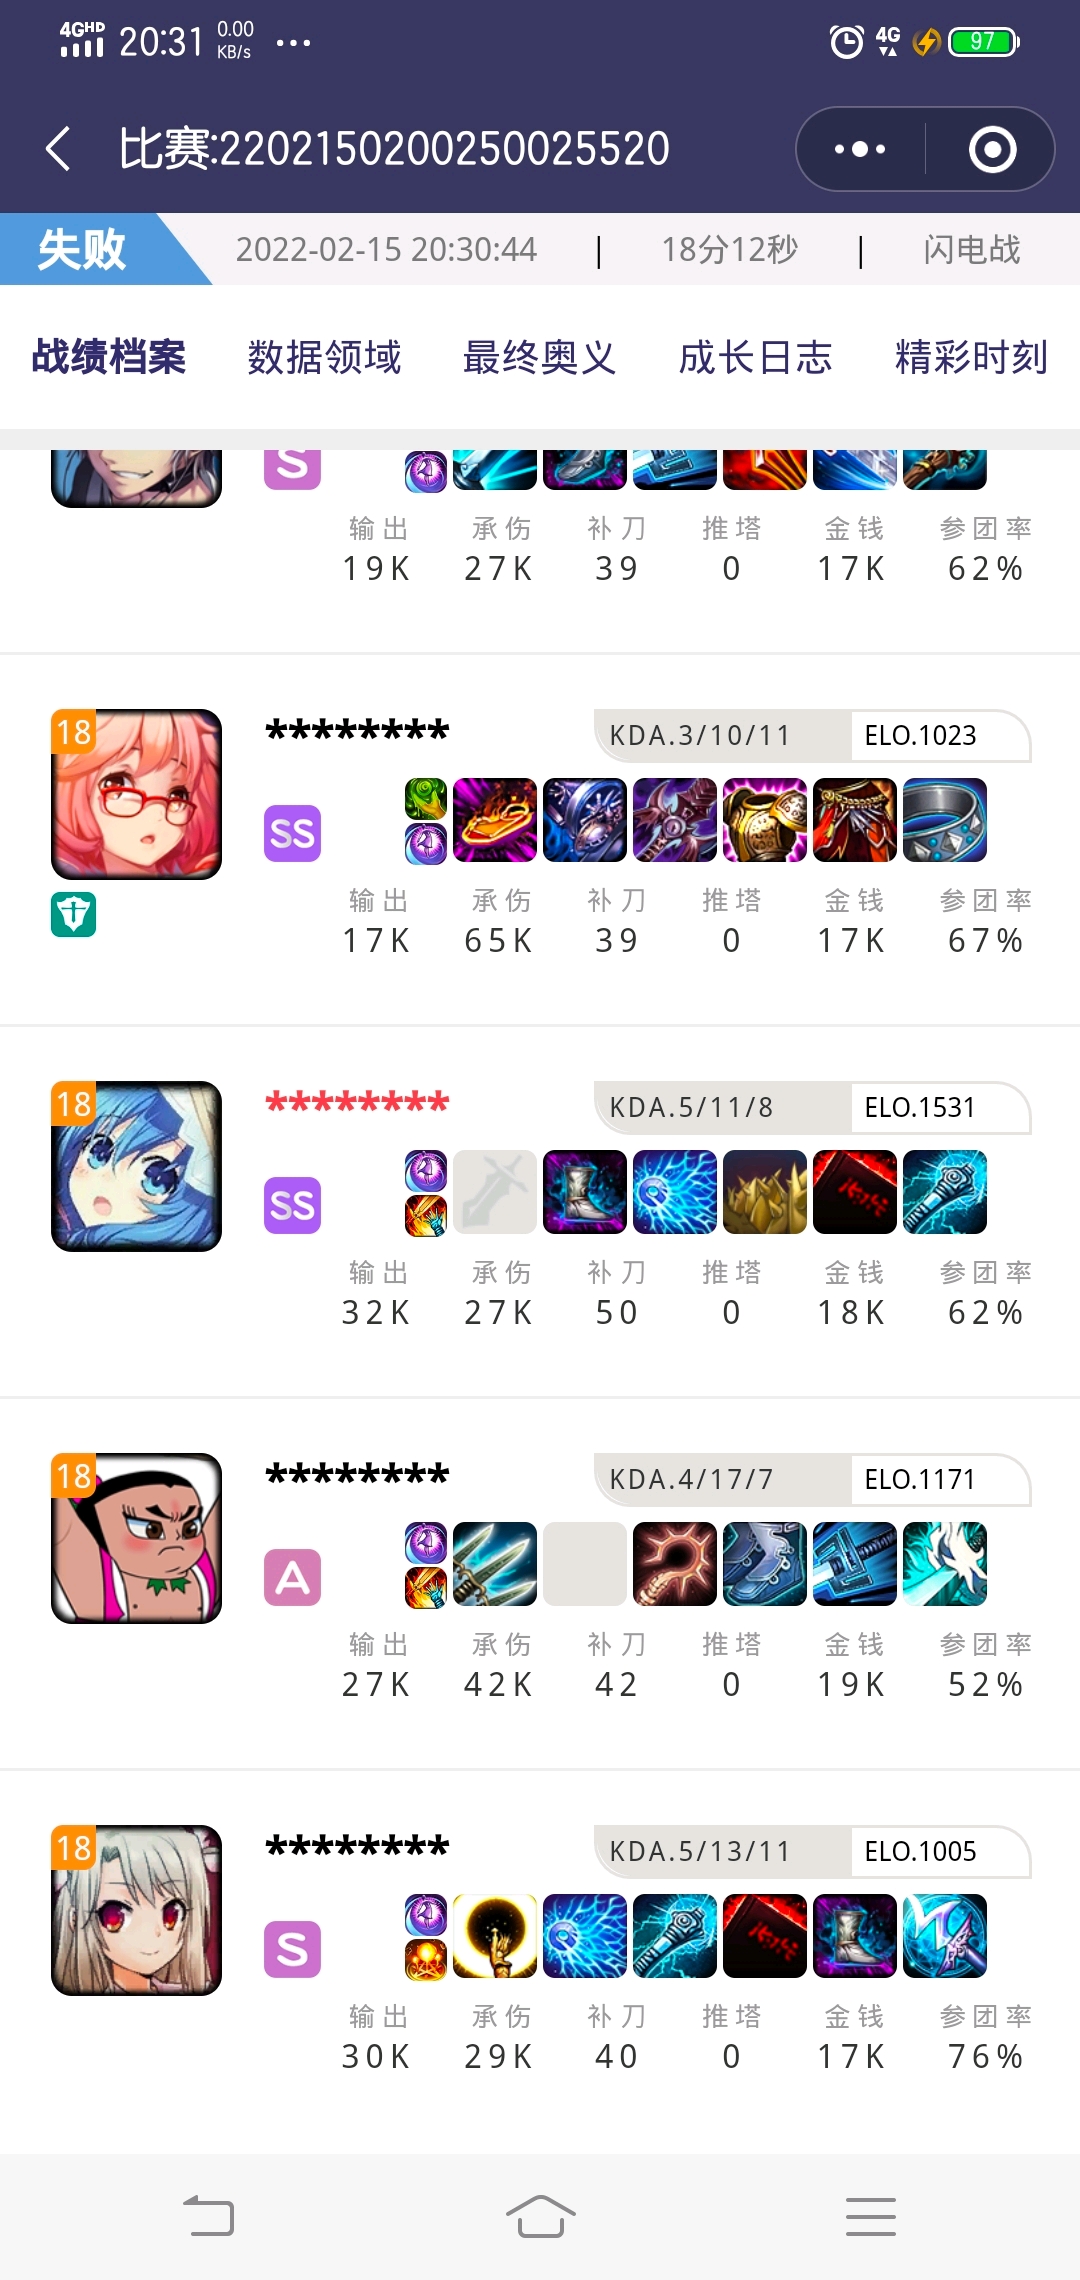Screen dimensions: 1080x2280
Task: Go back using the header arrow
Action: 59,149
